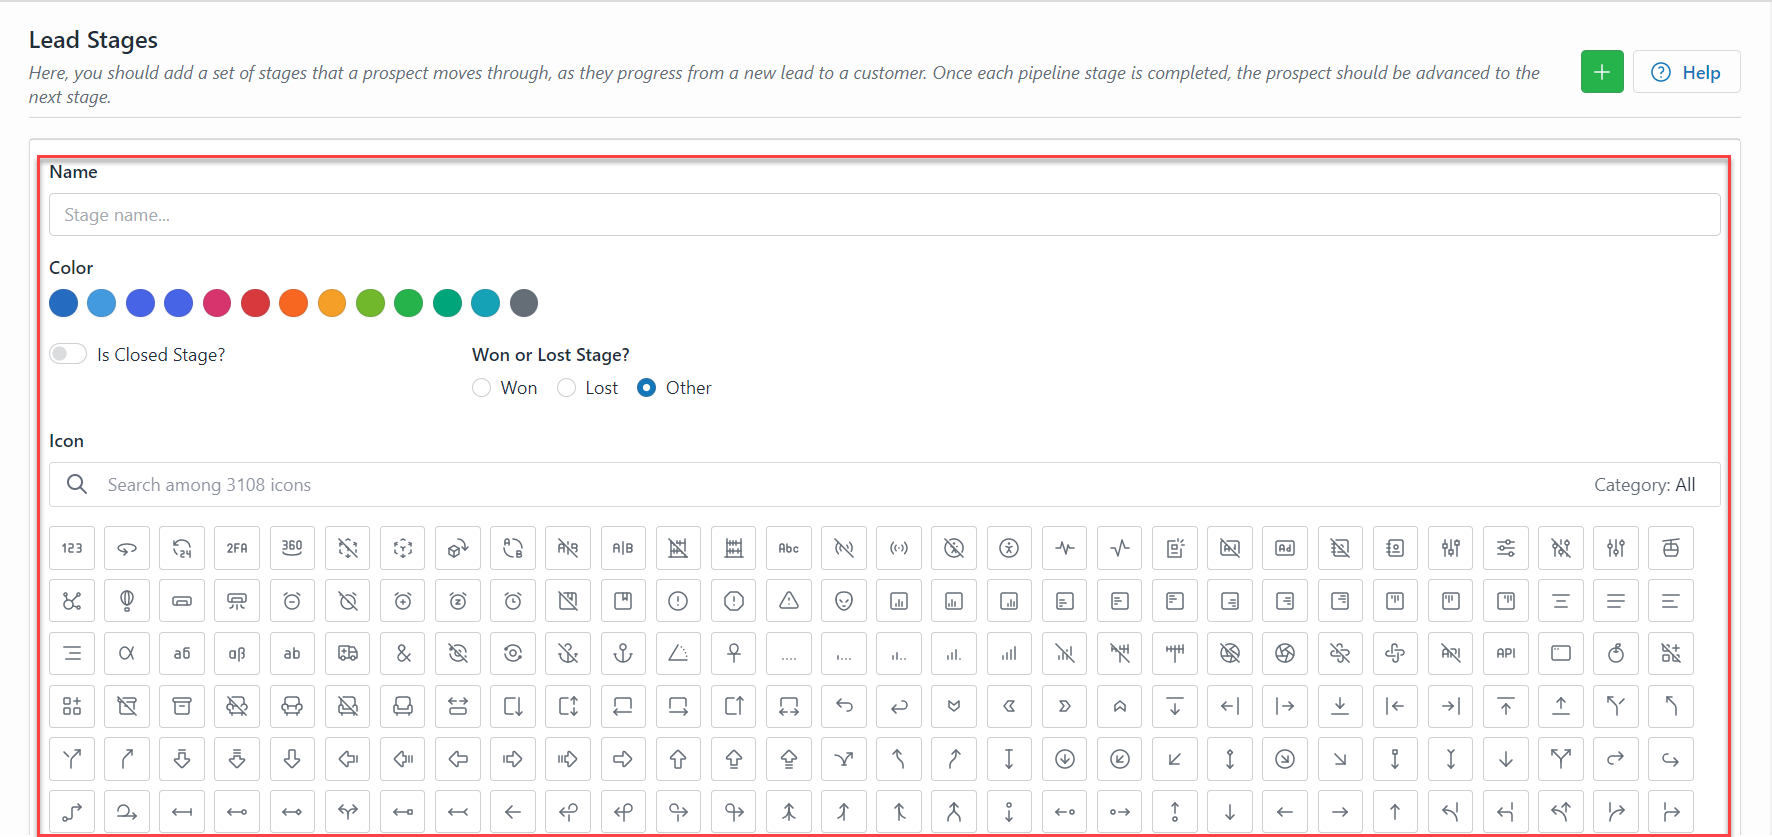Viewport: 1772px width, 837px height.
Task: Open the Category: All dropdown
Action: point(1644,485)
